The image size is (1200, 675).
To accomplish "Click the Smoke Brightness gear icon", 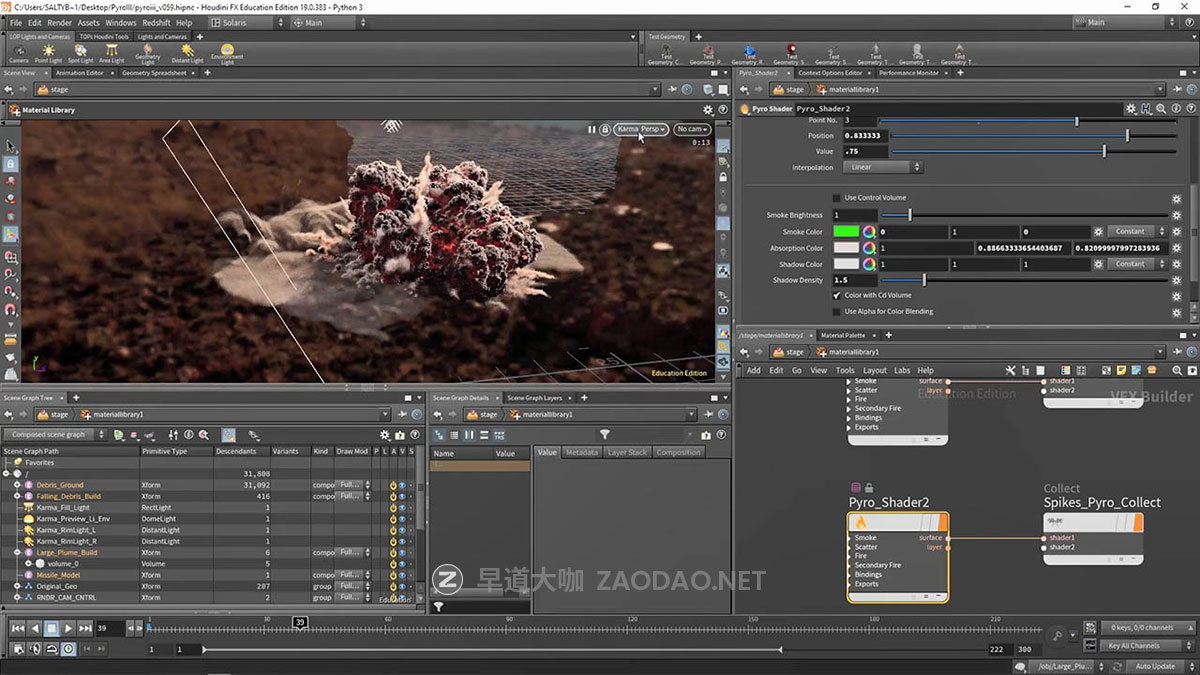I will [x=1177, y=215].
